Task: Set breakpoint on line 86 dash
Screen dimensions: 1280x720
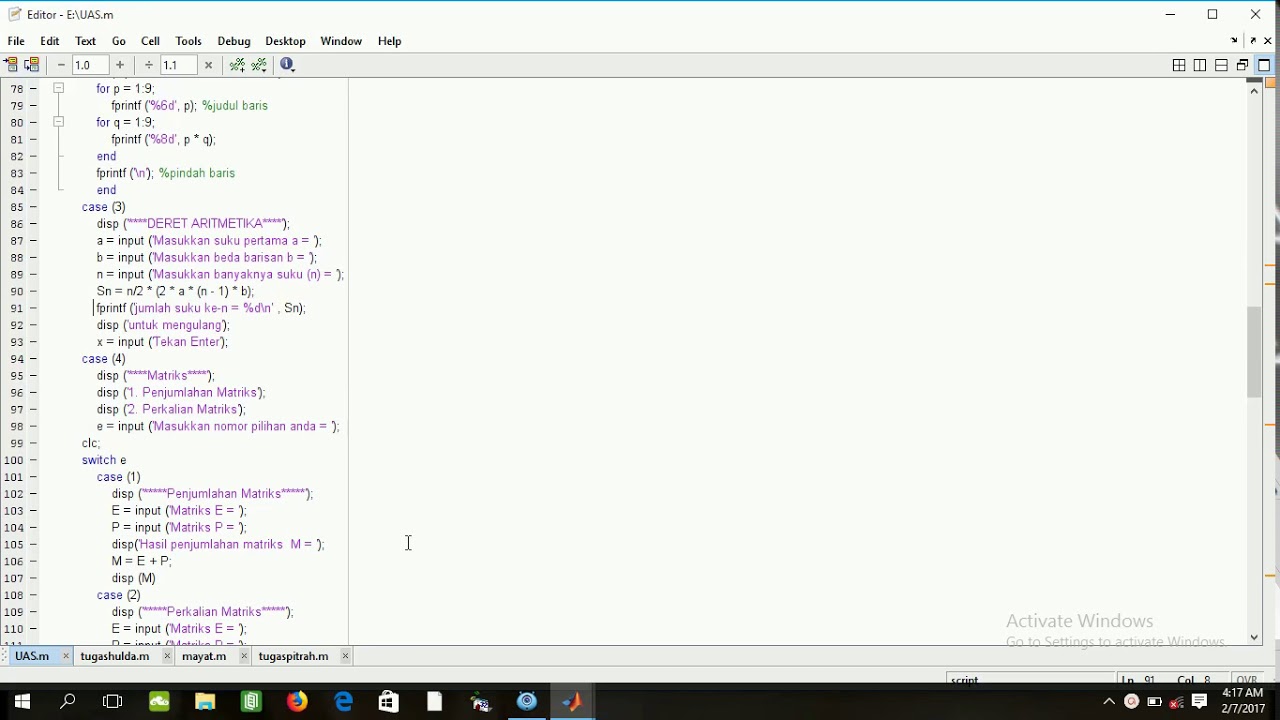Action: pos(33,224)
